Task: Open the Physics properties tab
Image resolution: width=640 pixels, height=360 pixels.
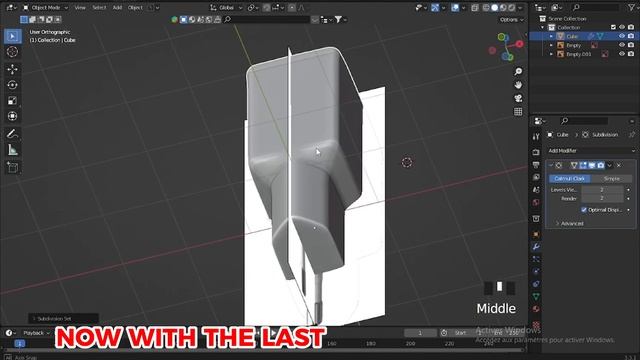Action: 536,271
